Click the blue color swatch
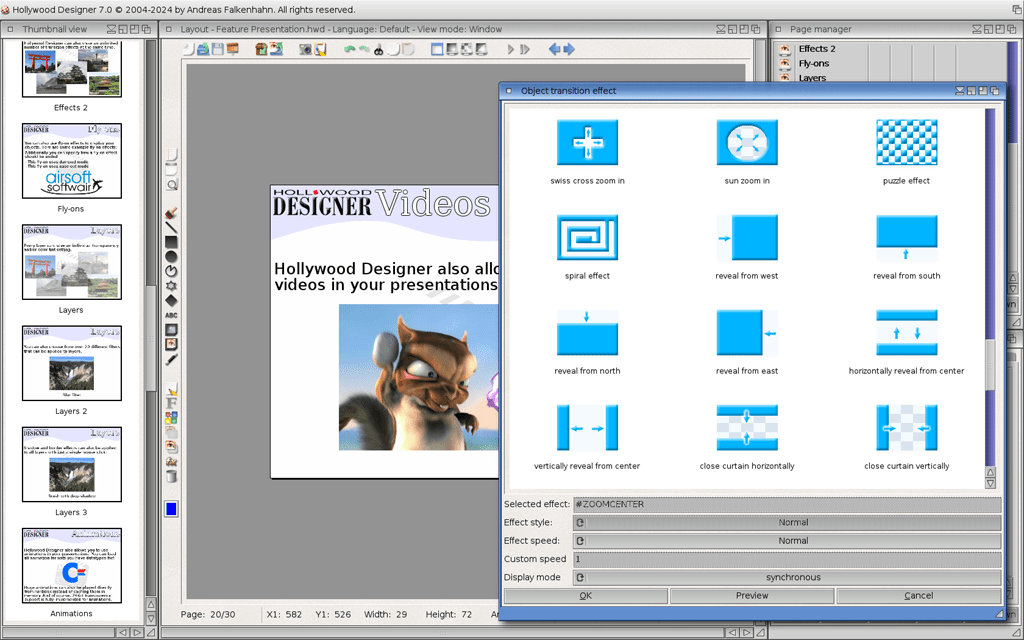 [172, 509]
